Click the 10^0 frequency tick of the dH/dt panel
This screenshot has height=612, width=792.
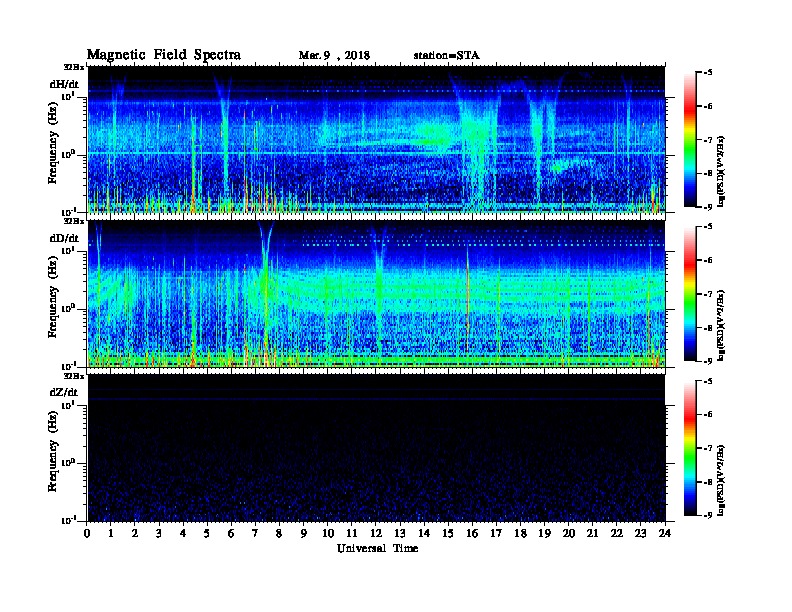point(69,154)
